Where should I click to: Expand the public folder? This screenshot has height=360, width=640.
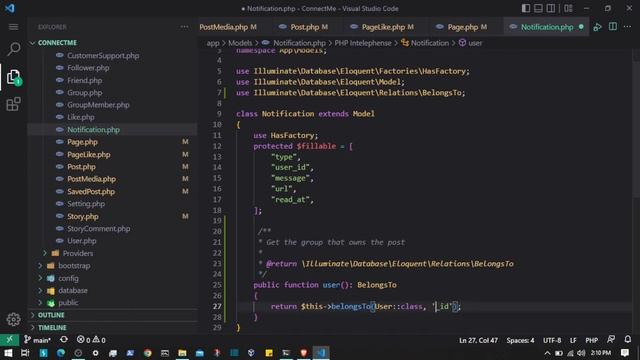point(68,303)
